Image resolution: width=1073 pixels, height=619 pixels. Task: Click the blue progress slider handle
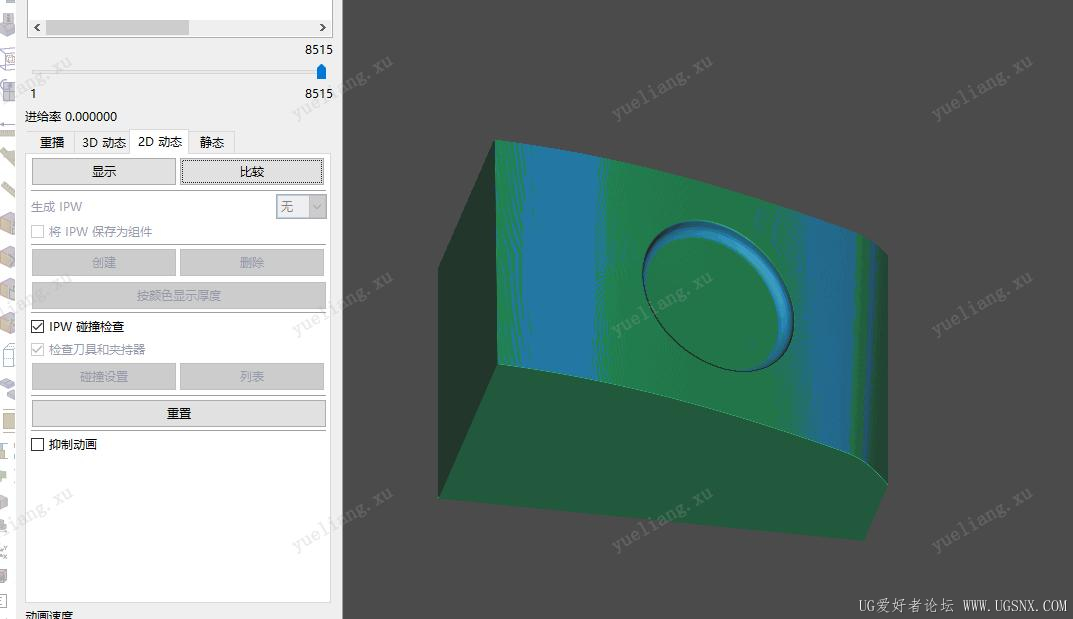coord(321,72)
